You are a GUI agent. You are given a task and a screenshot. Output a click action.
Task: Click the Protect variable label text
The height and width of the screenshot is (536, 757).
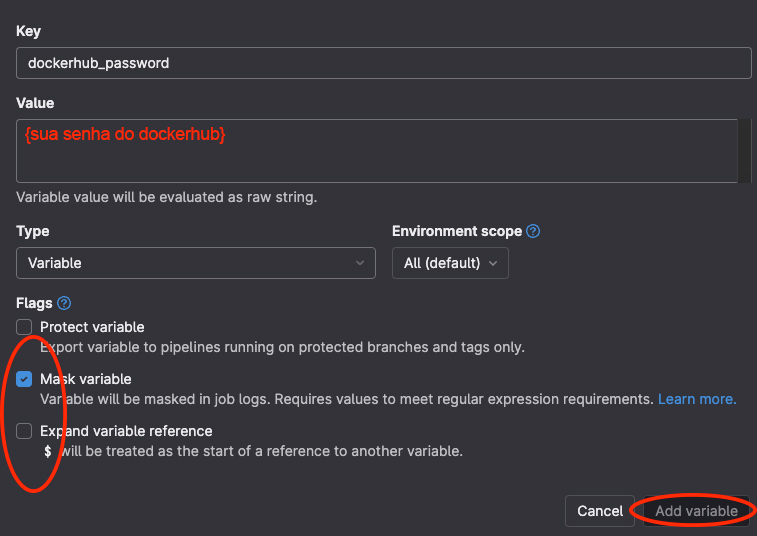point(92,327)
